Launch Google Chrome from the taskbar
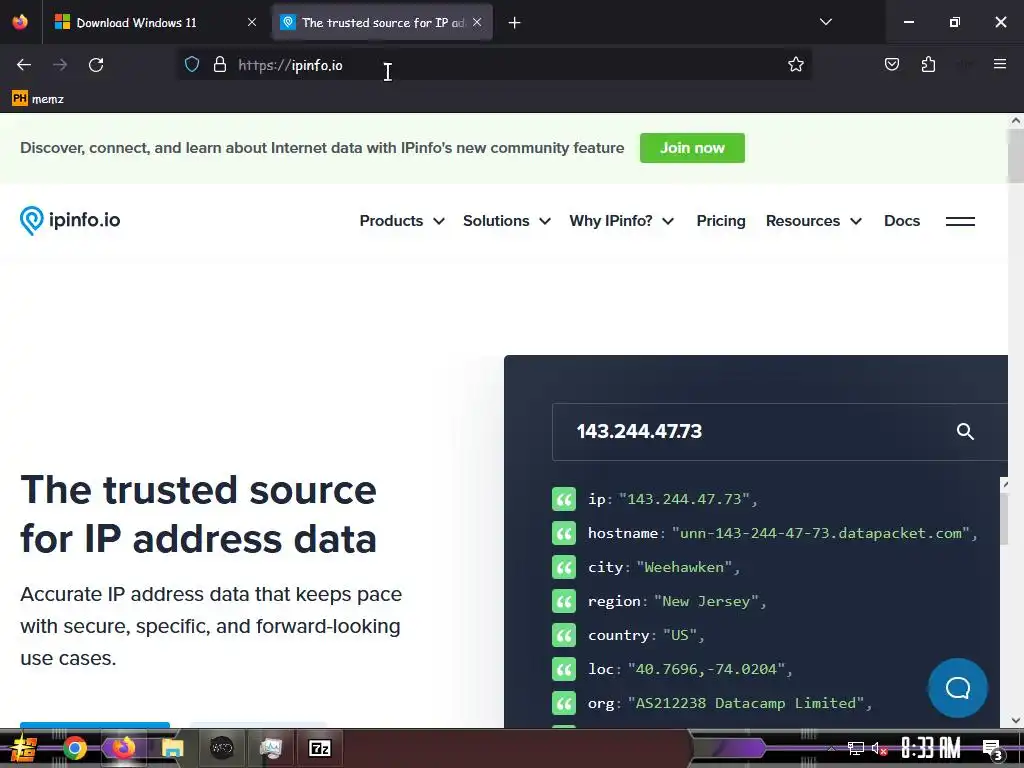 coord(75,748)
